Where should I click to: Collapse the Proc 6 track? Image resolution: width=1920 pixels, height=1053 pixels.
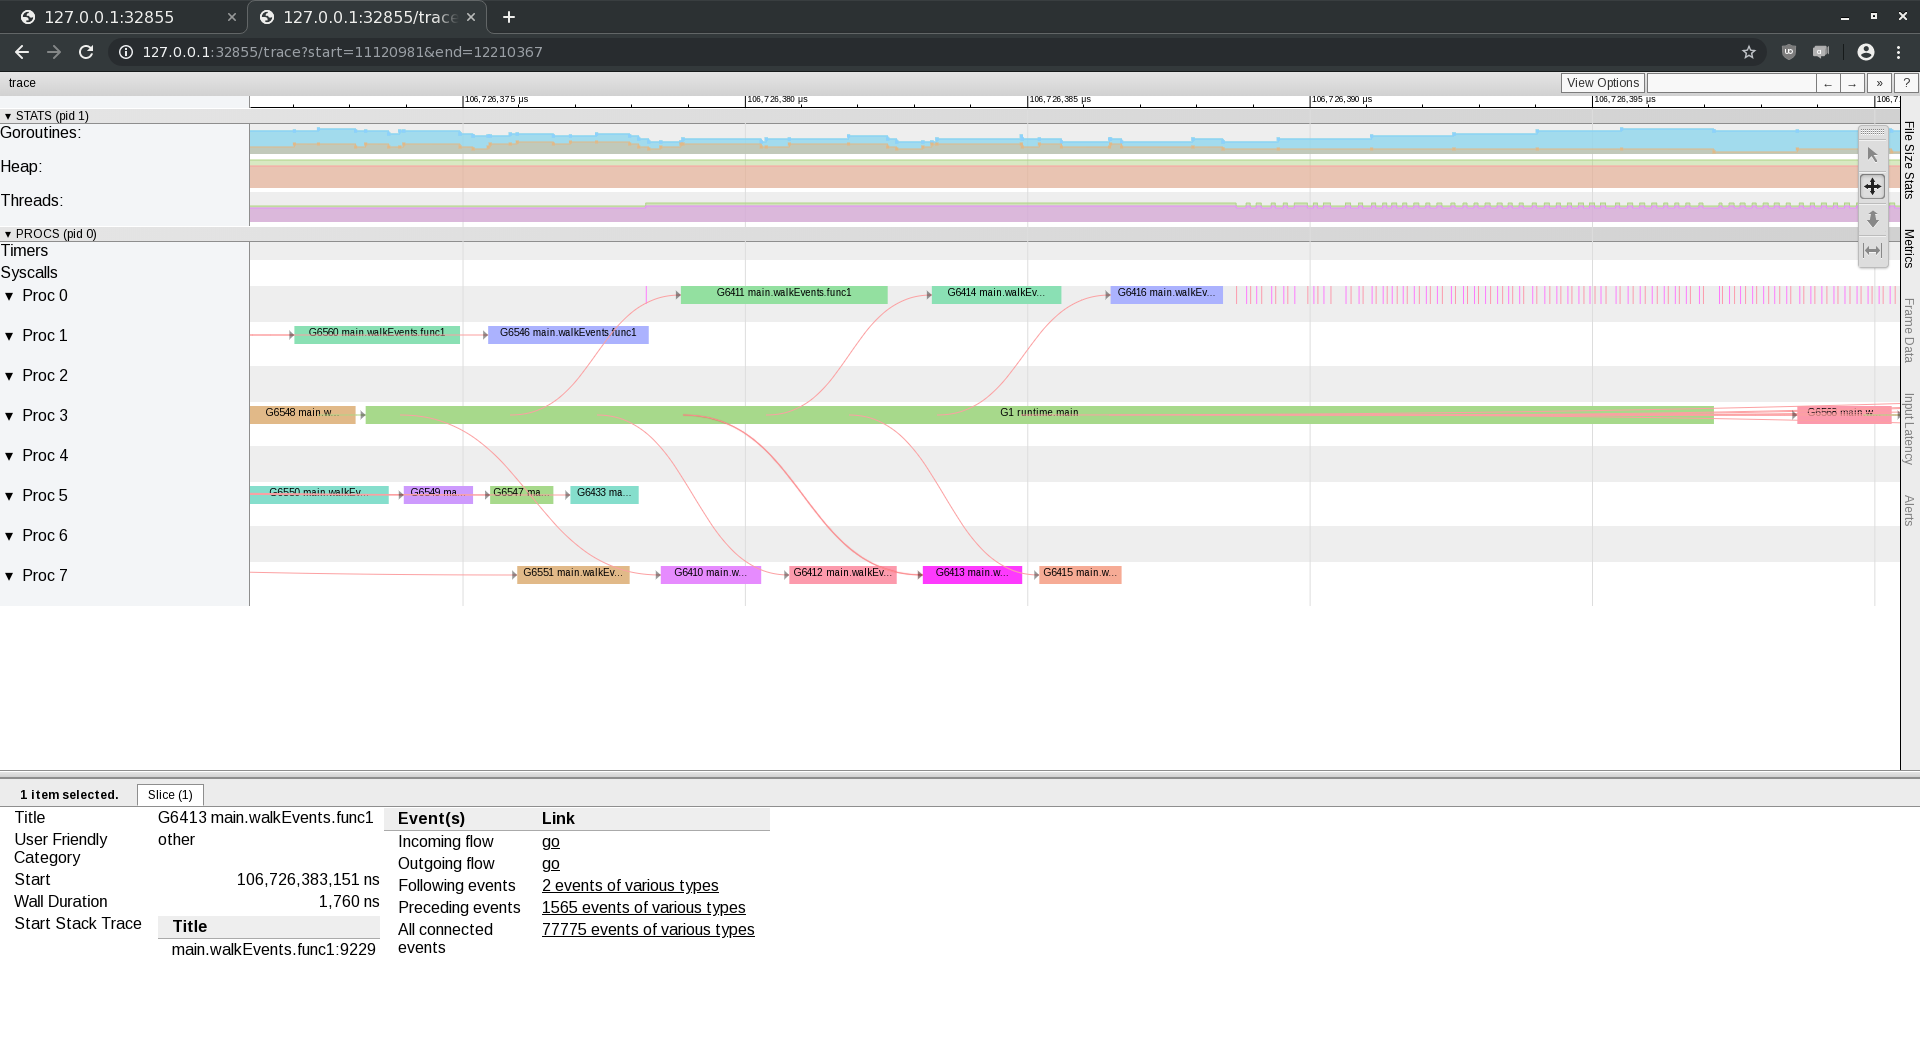10,536
